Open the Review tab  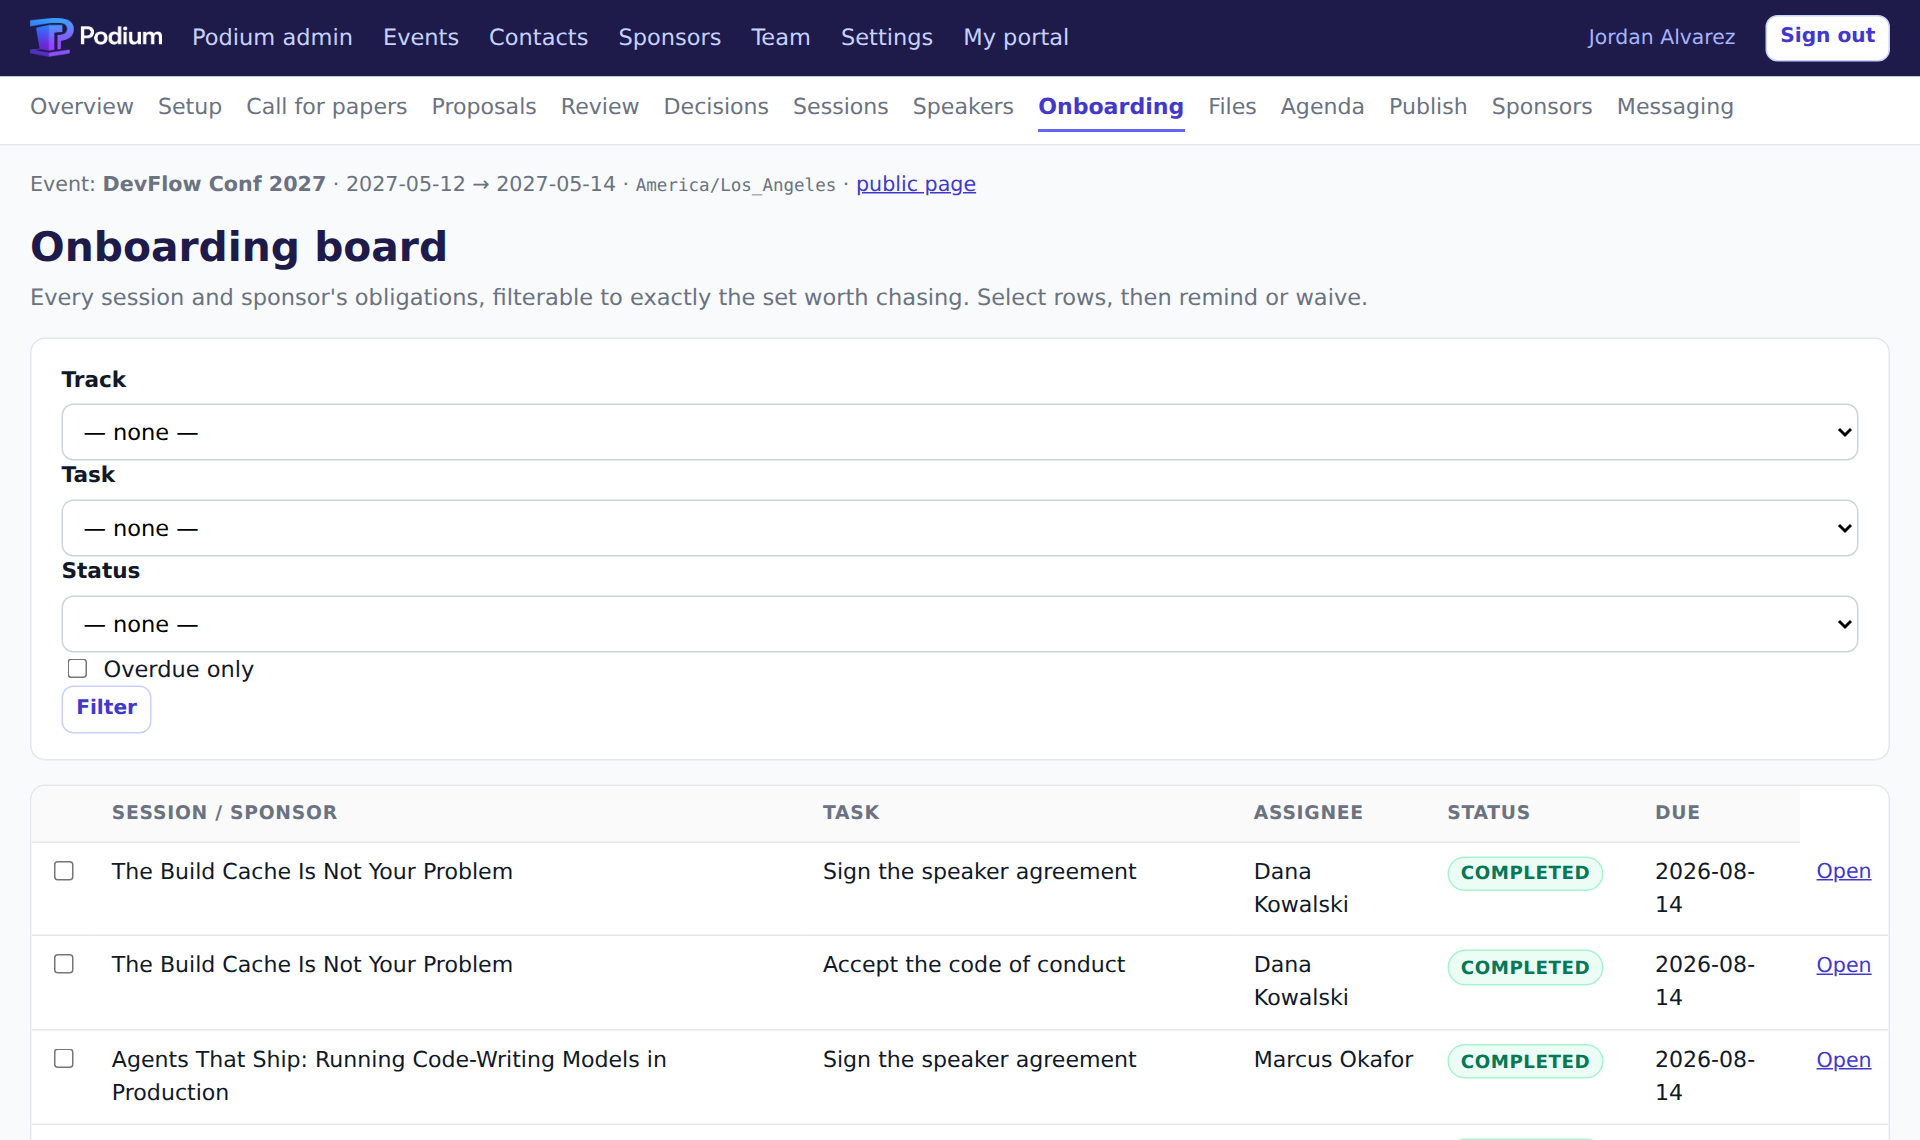pos(600,106)
